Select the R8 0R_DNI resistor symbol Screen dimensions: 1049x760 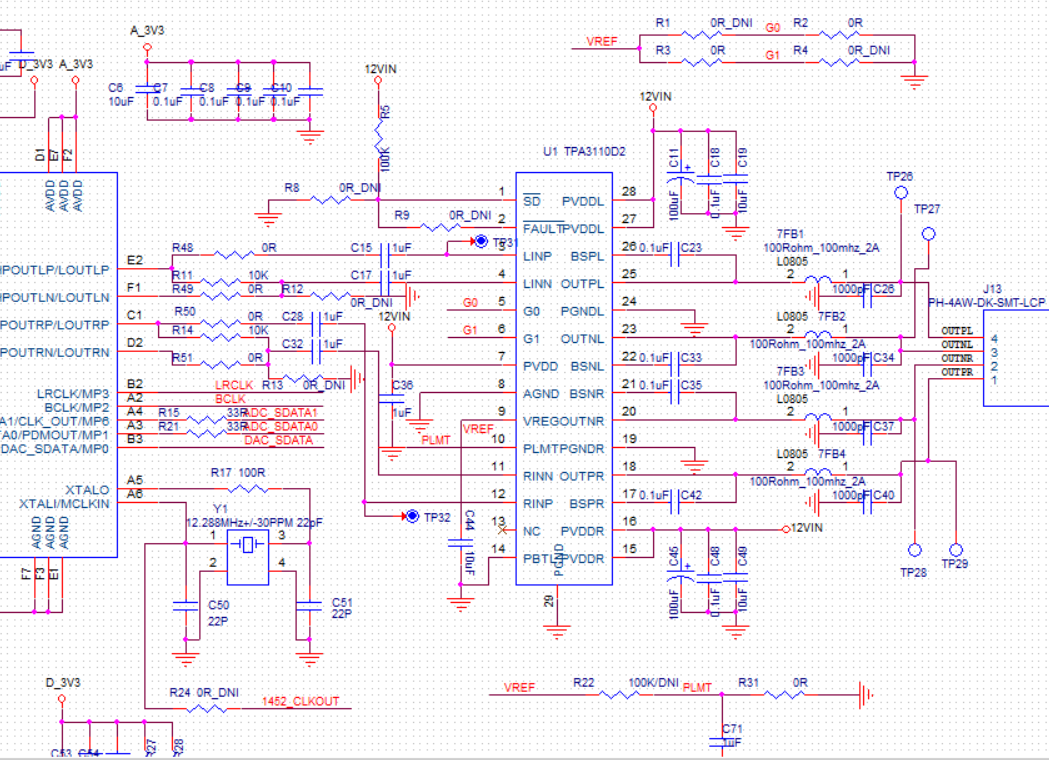[330, 199]
